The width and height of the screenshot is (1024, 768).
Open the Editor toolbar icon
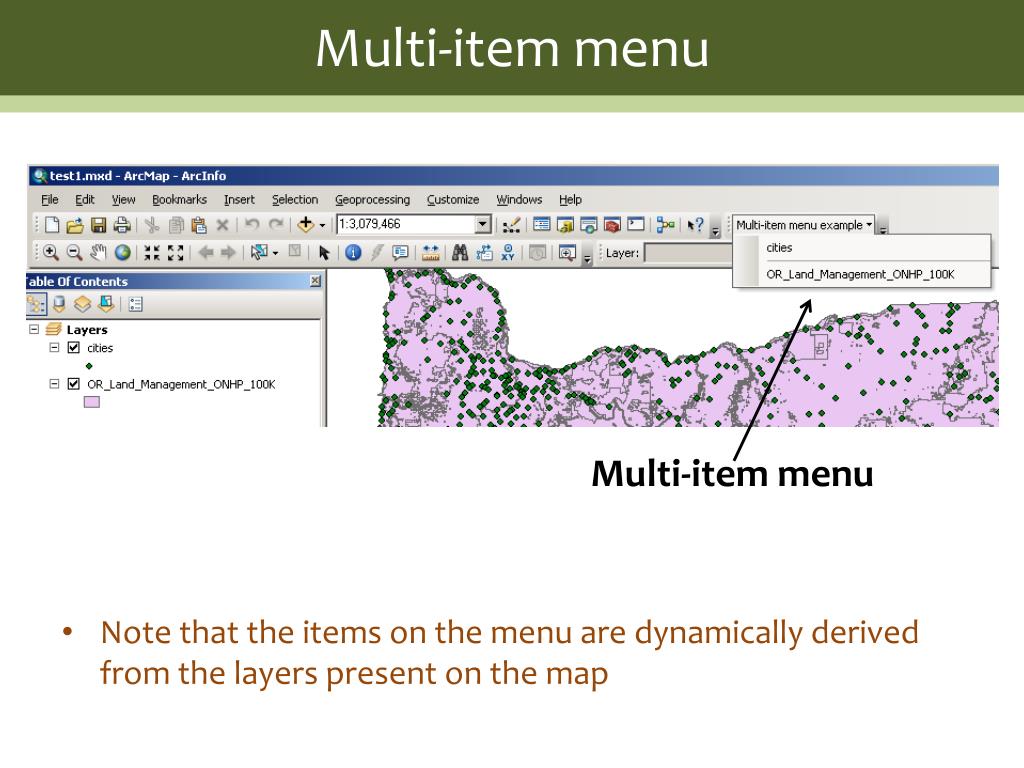pyautogui.click(x=511, y=225)
